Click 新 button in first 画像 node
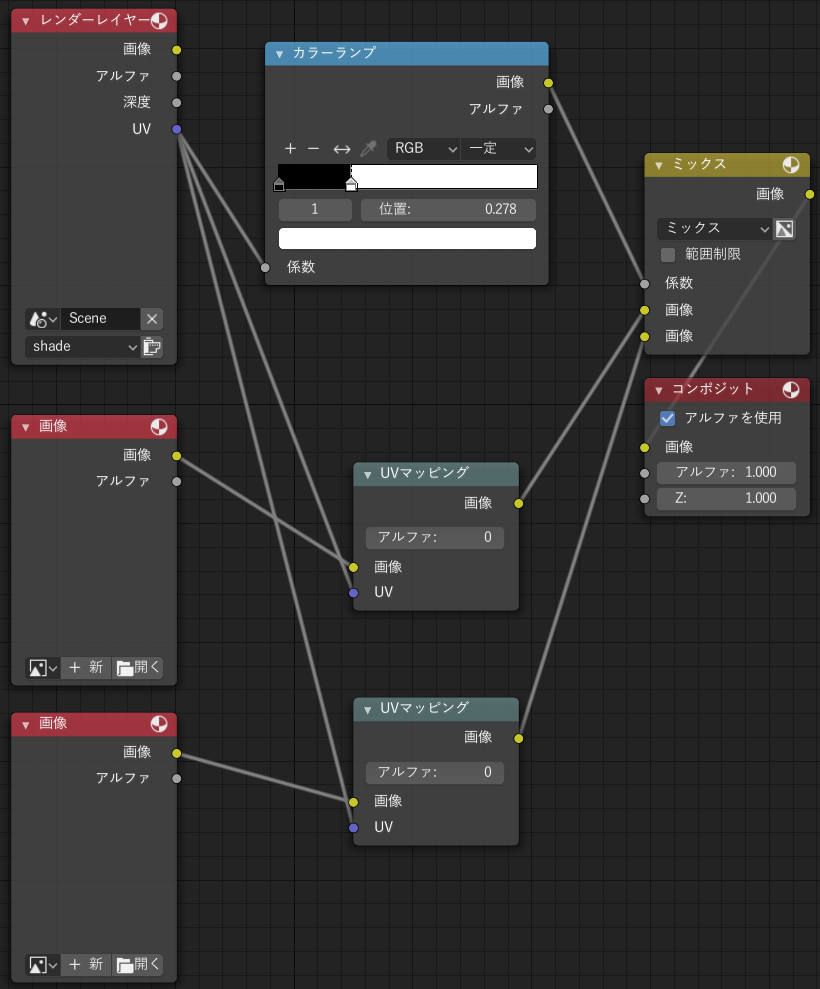The image size is (820, 989). point(86,667)
